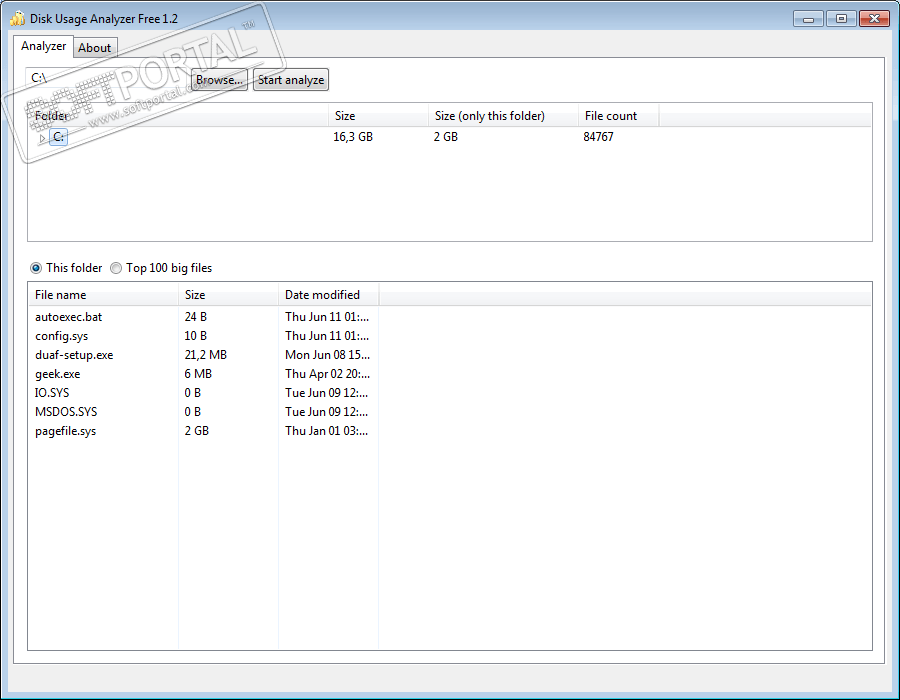The width and height of the screenshot is (900, 700).
Task: Select the C: folder row
Action: 449,137
